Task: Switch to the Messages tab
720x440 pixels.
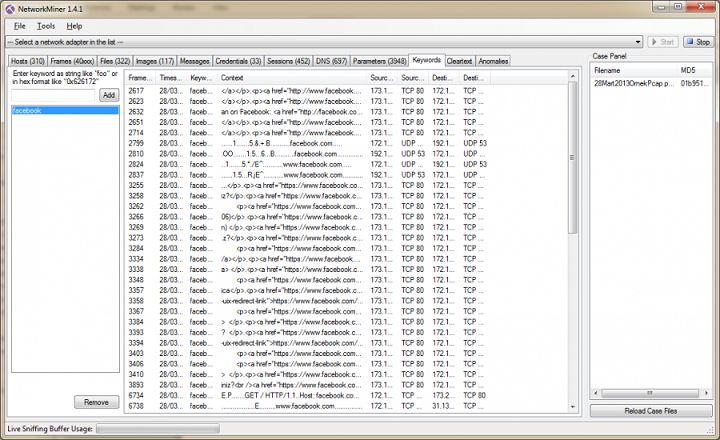Action: click(x=195, y=61)
